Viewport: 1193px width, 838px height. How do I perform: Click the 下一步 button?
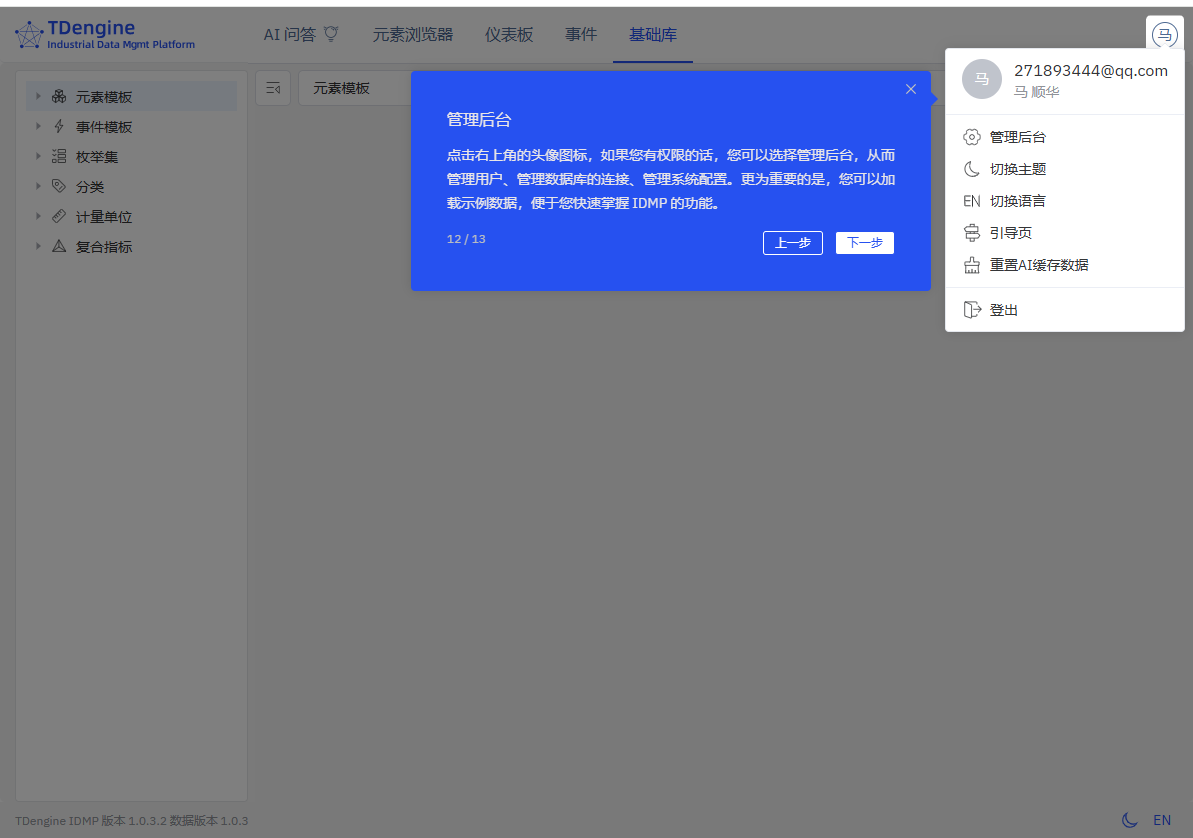click(864, 243)
